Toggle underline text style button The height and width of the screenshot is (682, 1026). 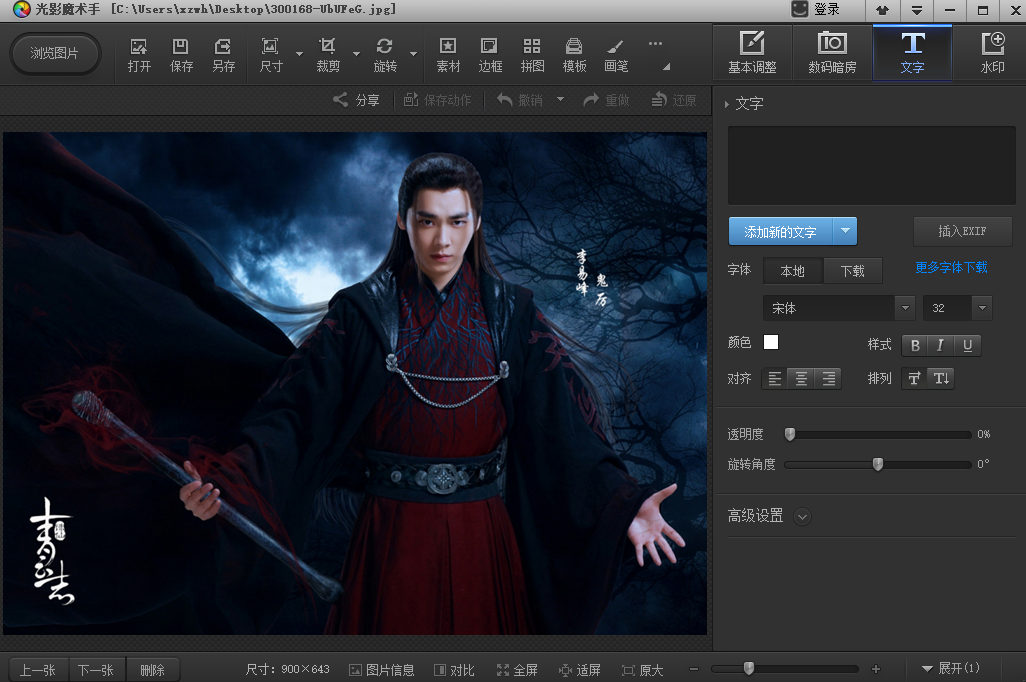coord(967,345)
